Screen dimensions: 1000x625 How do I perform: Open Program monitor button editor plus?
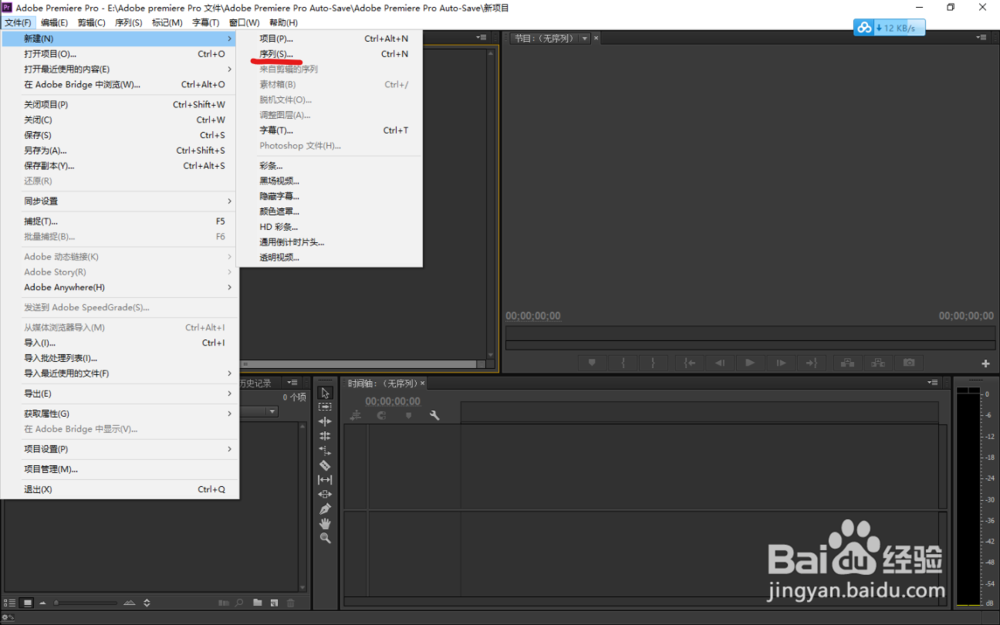click(x=985, y=364)
